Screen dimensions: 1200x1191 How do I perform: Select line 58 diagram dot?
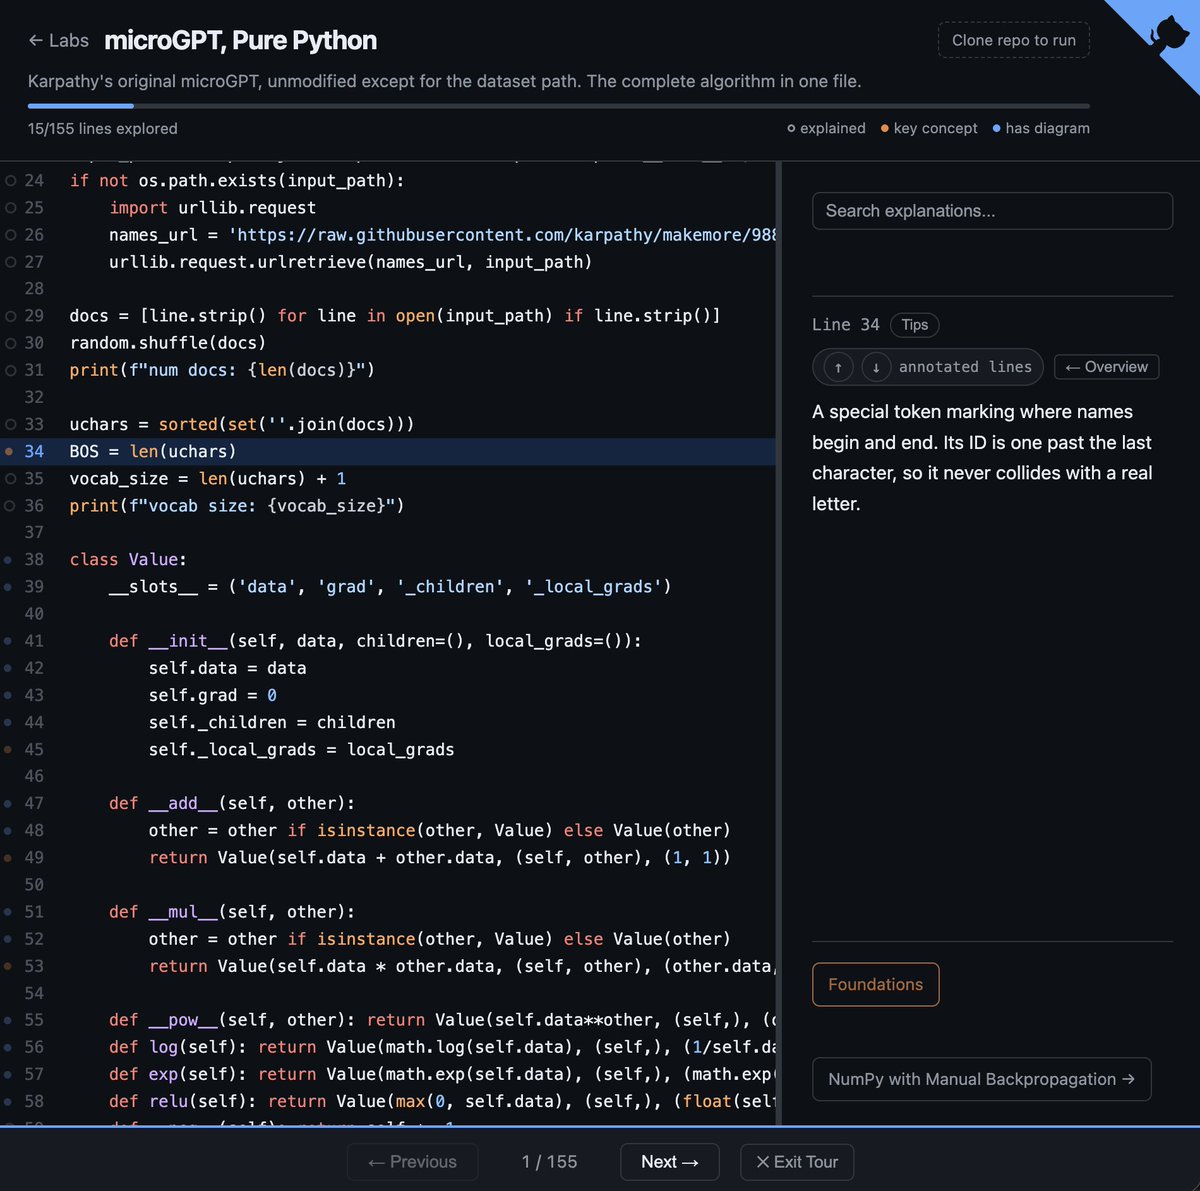click(x=8, y=1101)
